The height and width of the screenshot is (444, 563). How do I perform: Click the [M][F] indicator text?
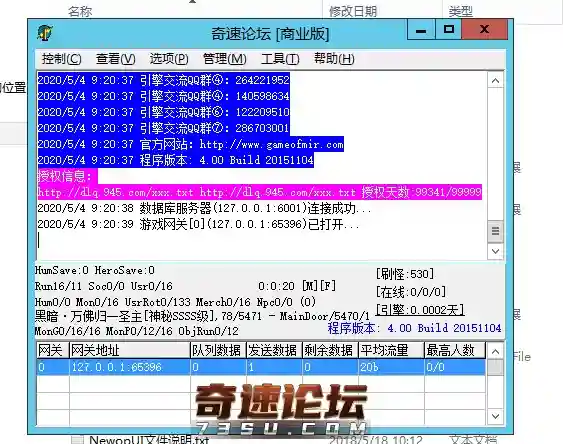coord(319,286)
